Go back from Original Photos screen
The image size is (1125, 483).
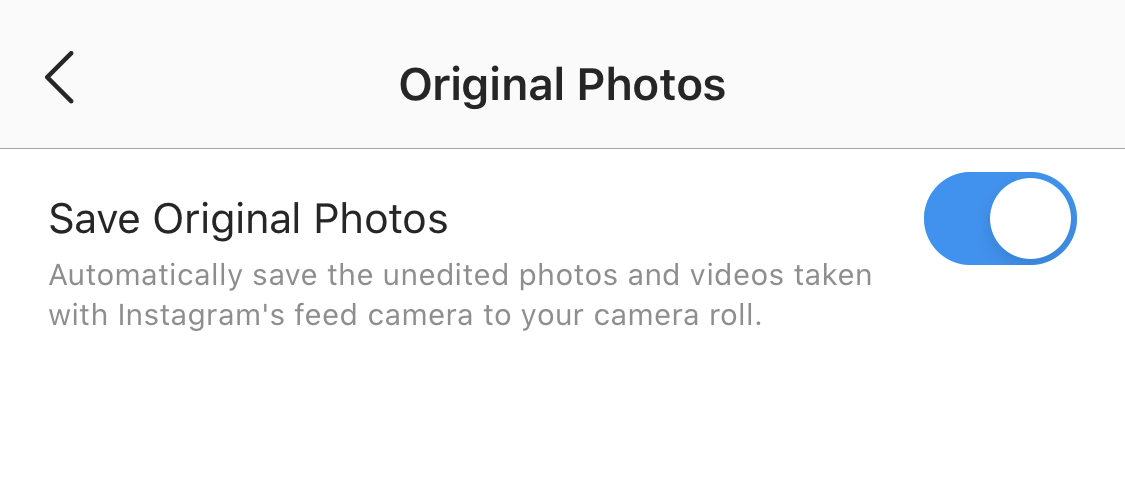coord(59,78)
